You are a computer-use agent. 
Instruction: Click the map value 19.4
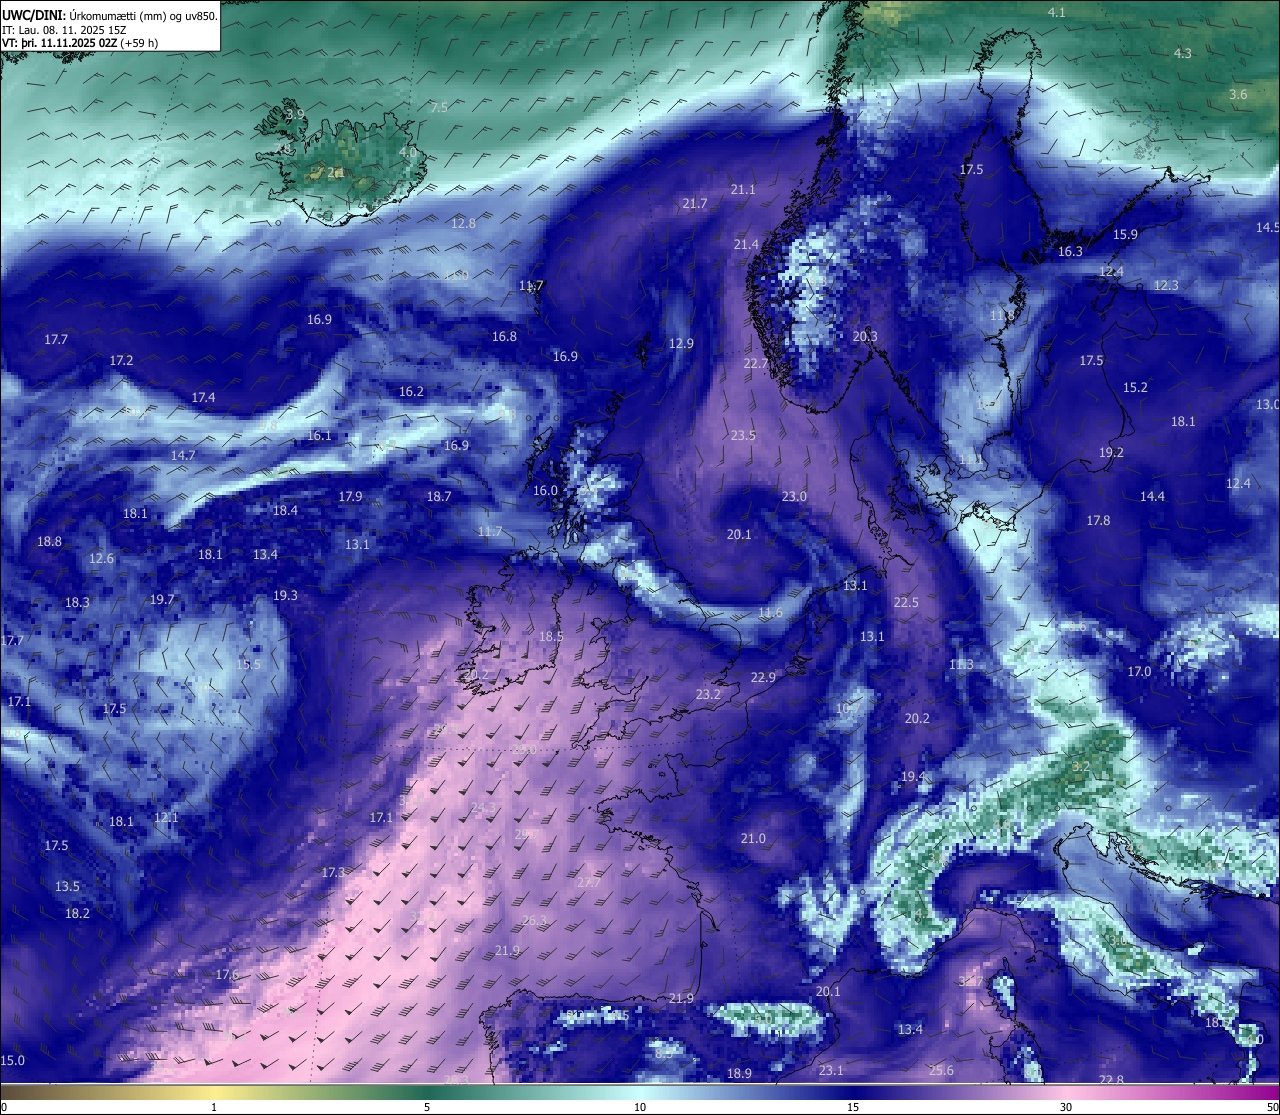912,776
